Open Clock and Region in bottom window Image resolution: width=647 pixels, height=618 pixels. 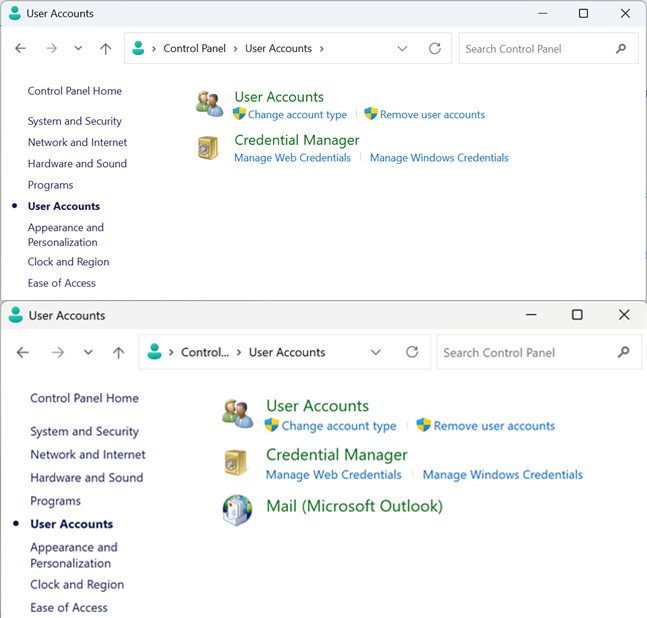point(77,585)
